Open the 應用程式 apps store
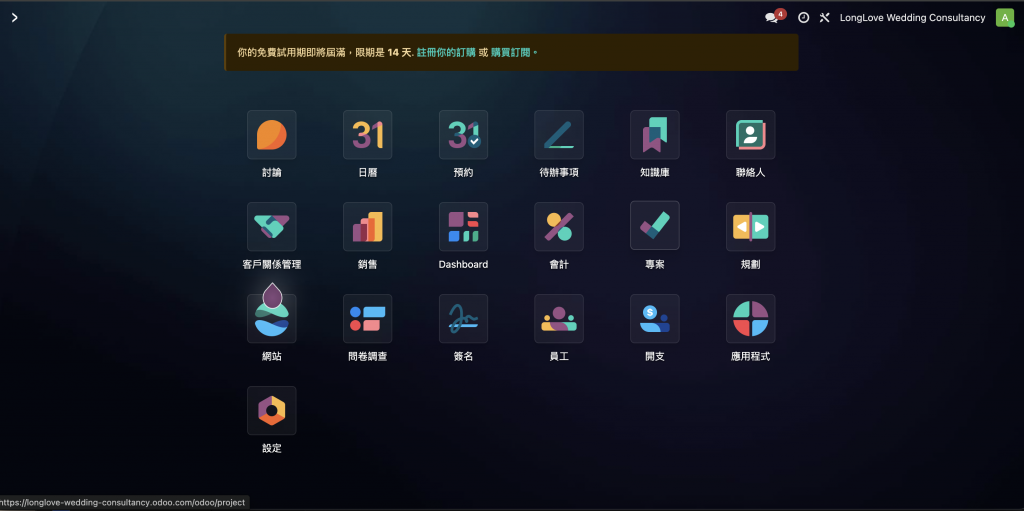 (751, 319)
